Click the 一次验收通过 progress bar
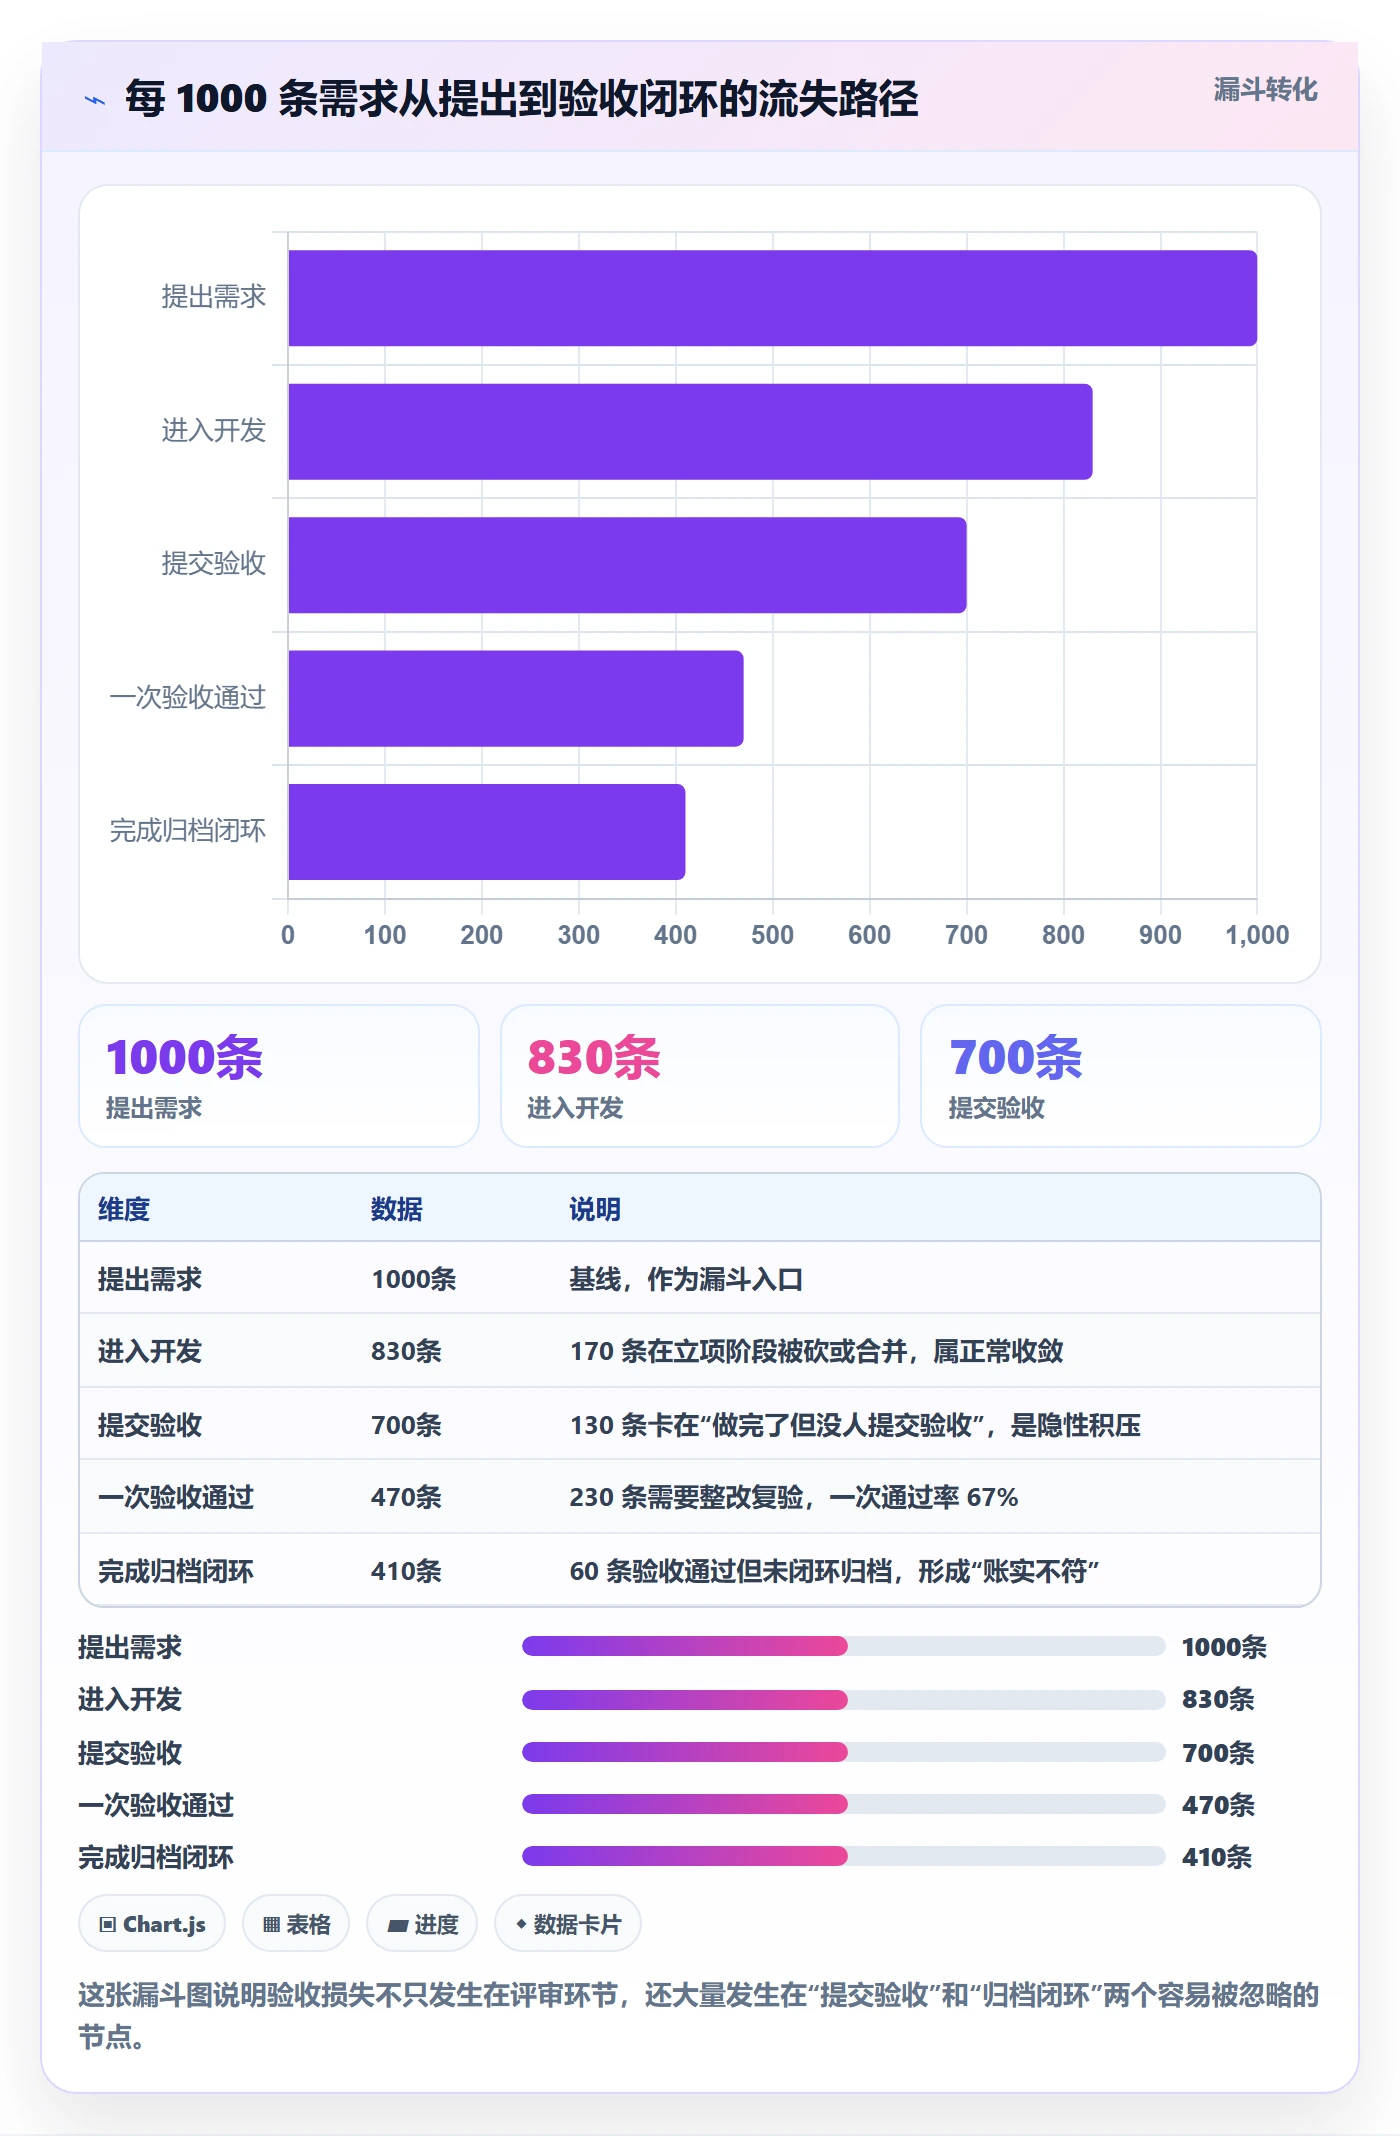 coord(843,1804)
